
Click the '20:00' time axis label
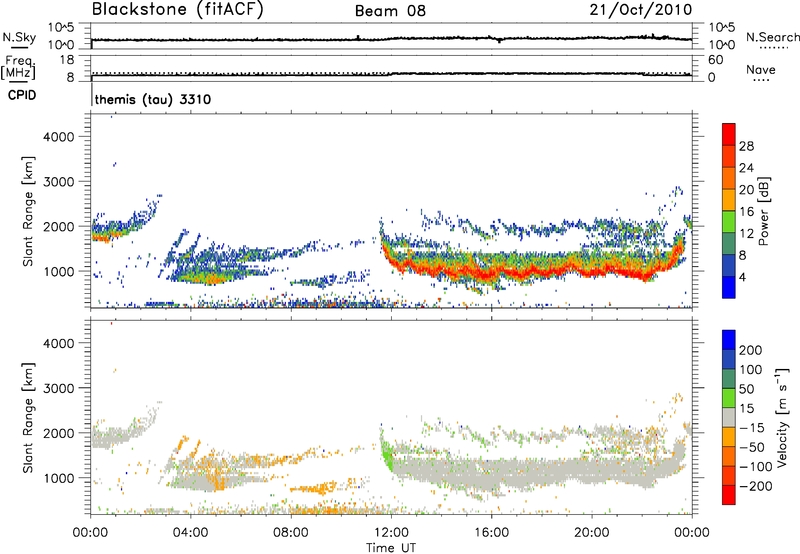592,533
